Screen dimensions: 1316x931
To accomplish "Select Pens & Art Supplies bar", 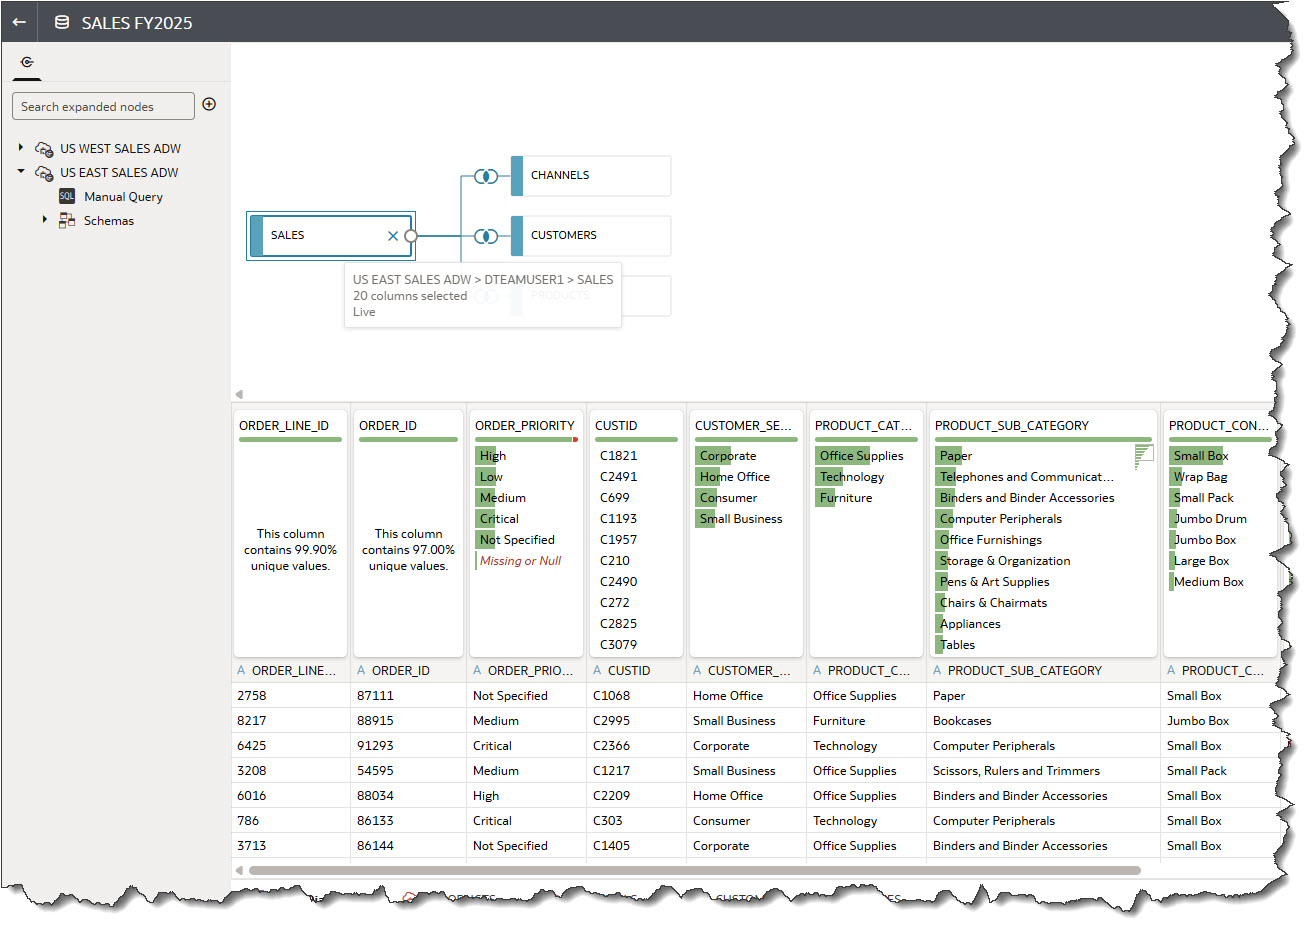I will (995, 582).
